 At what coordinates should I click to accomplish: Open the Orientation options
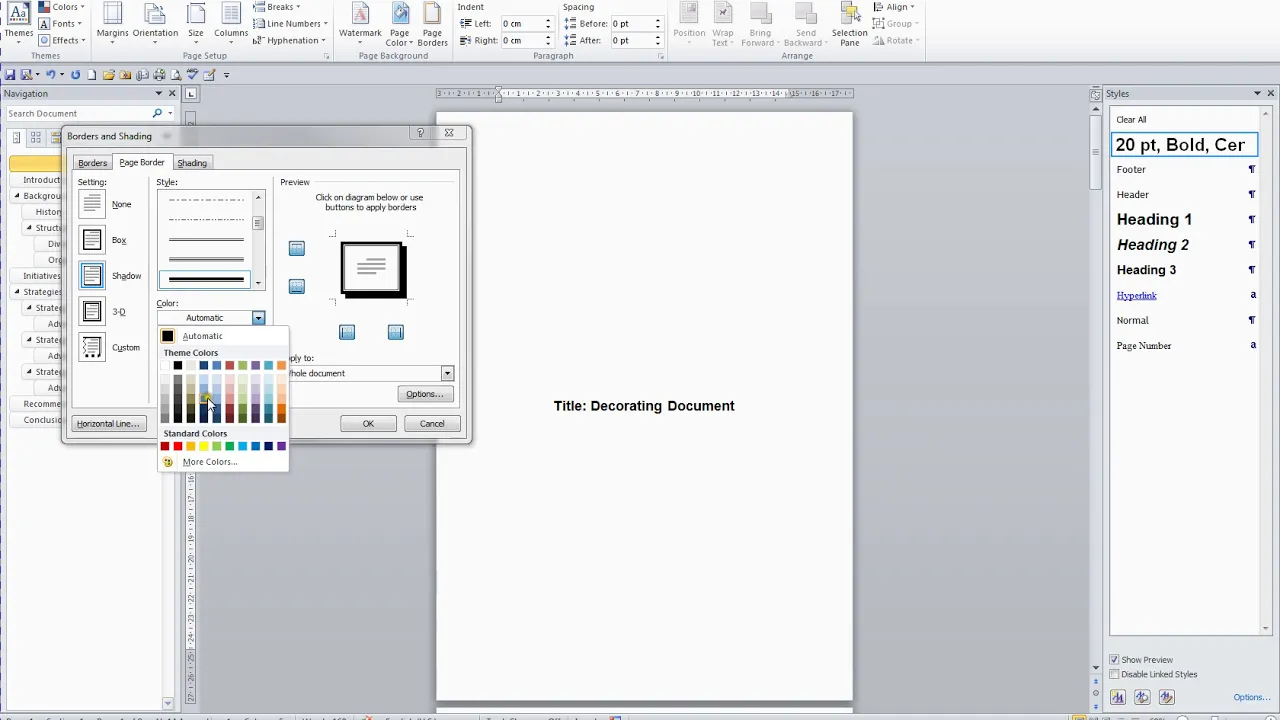point(155,24)
